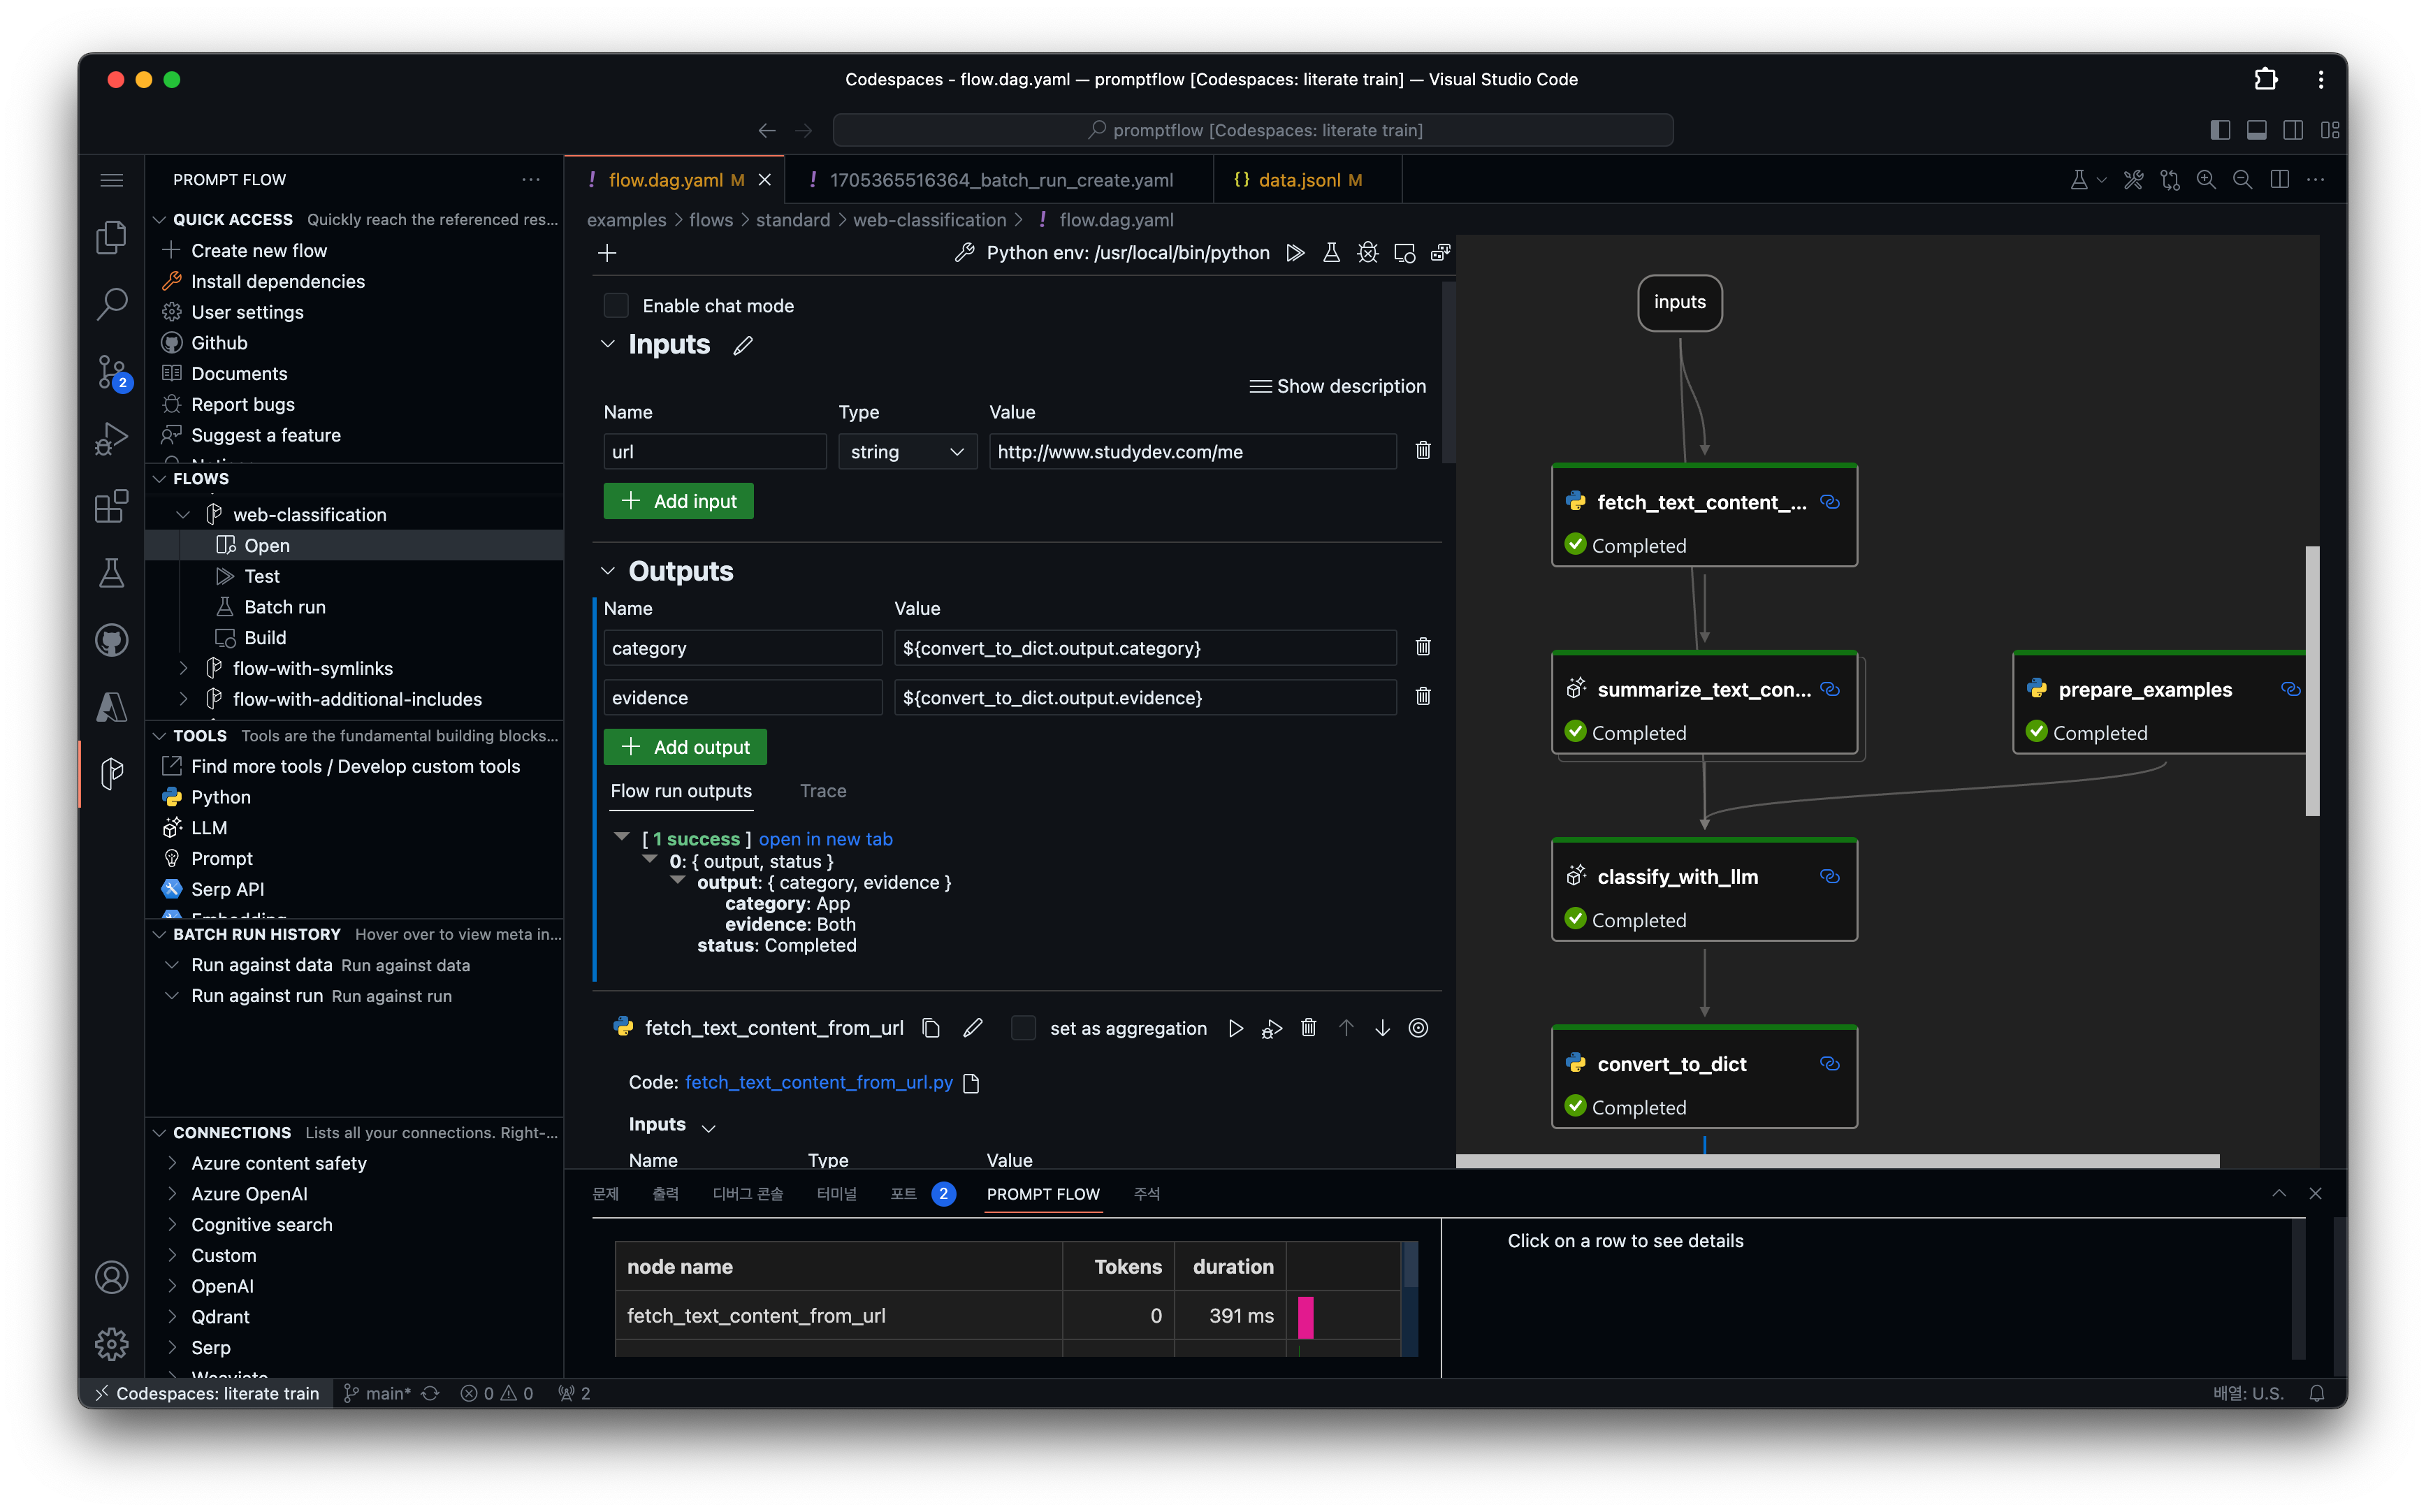
Task: Click Install dependencies in Quick Access
Action: tap(278, 282)
